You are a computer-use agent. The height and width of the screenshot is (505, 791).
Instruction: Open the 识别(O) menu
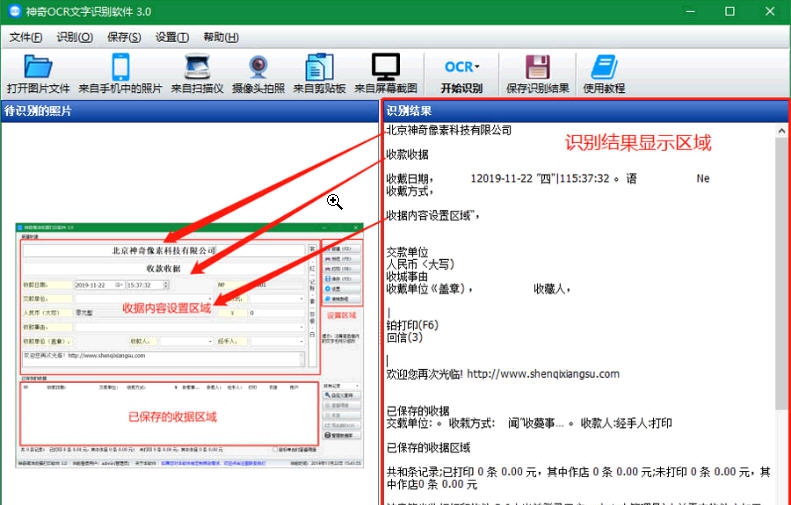point(75,37)
